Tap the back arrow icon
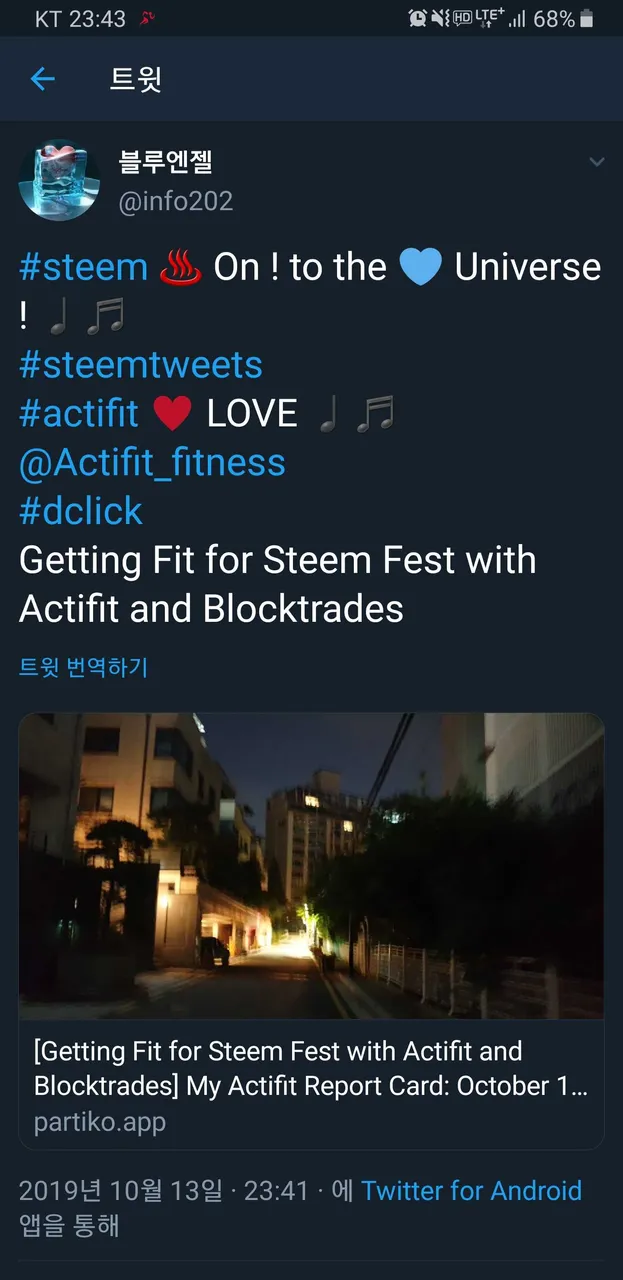The image size is (623, 1280). [43, 79]
